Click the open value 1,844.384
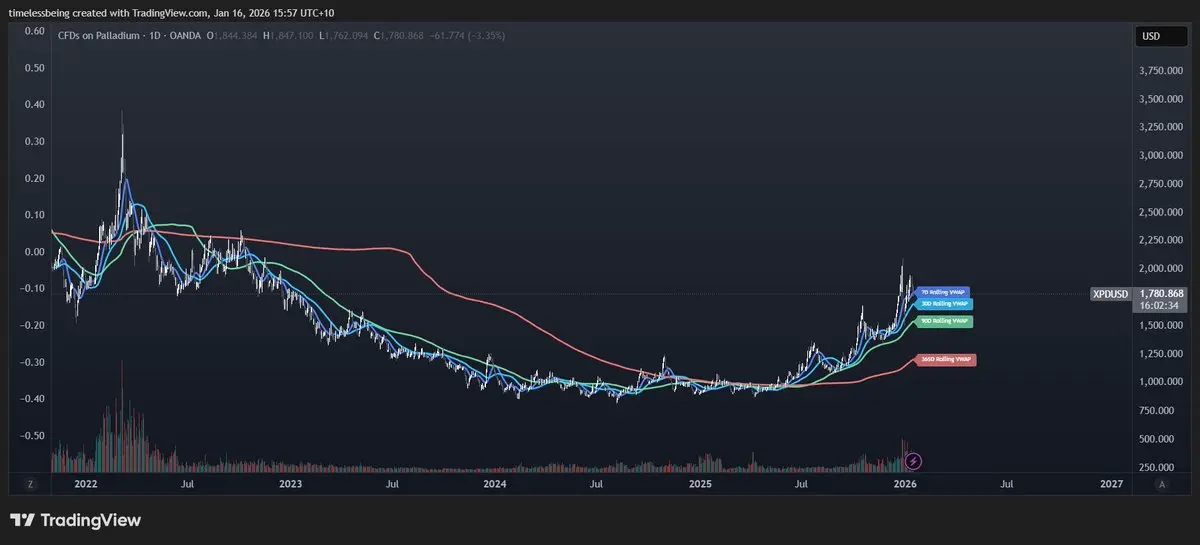Viewport: 1200px width, 545px height. (x=235, y=36)
